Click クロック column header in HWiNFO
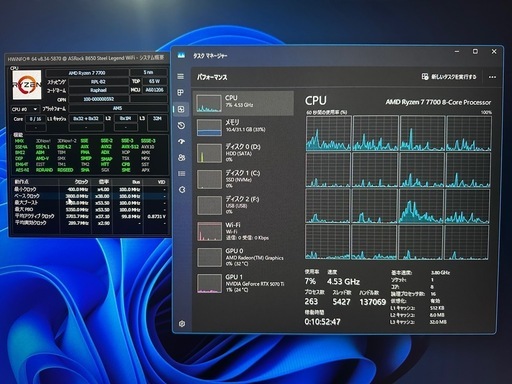The width and height of the screenshot is (512, 384). tap(81, 182)
